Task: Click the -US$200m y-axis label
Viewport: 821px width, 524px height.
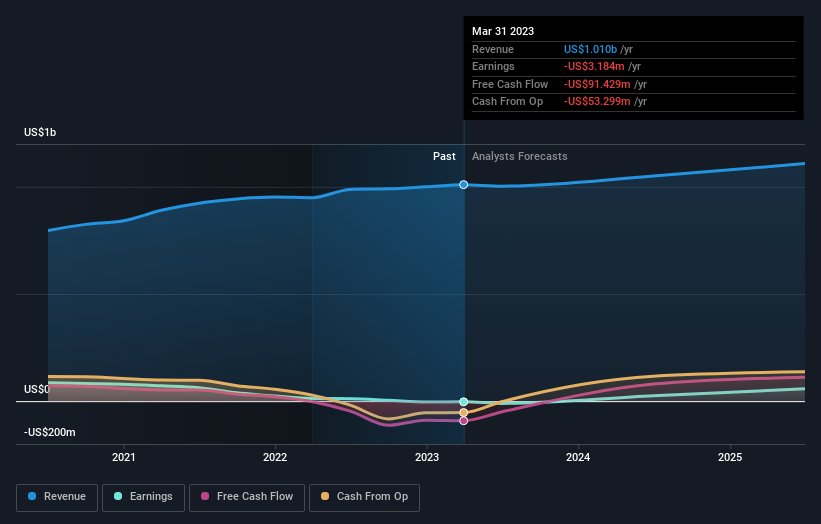Action: 49,432
